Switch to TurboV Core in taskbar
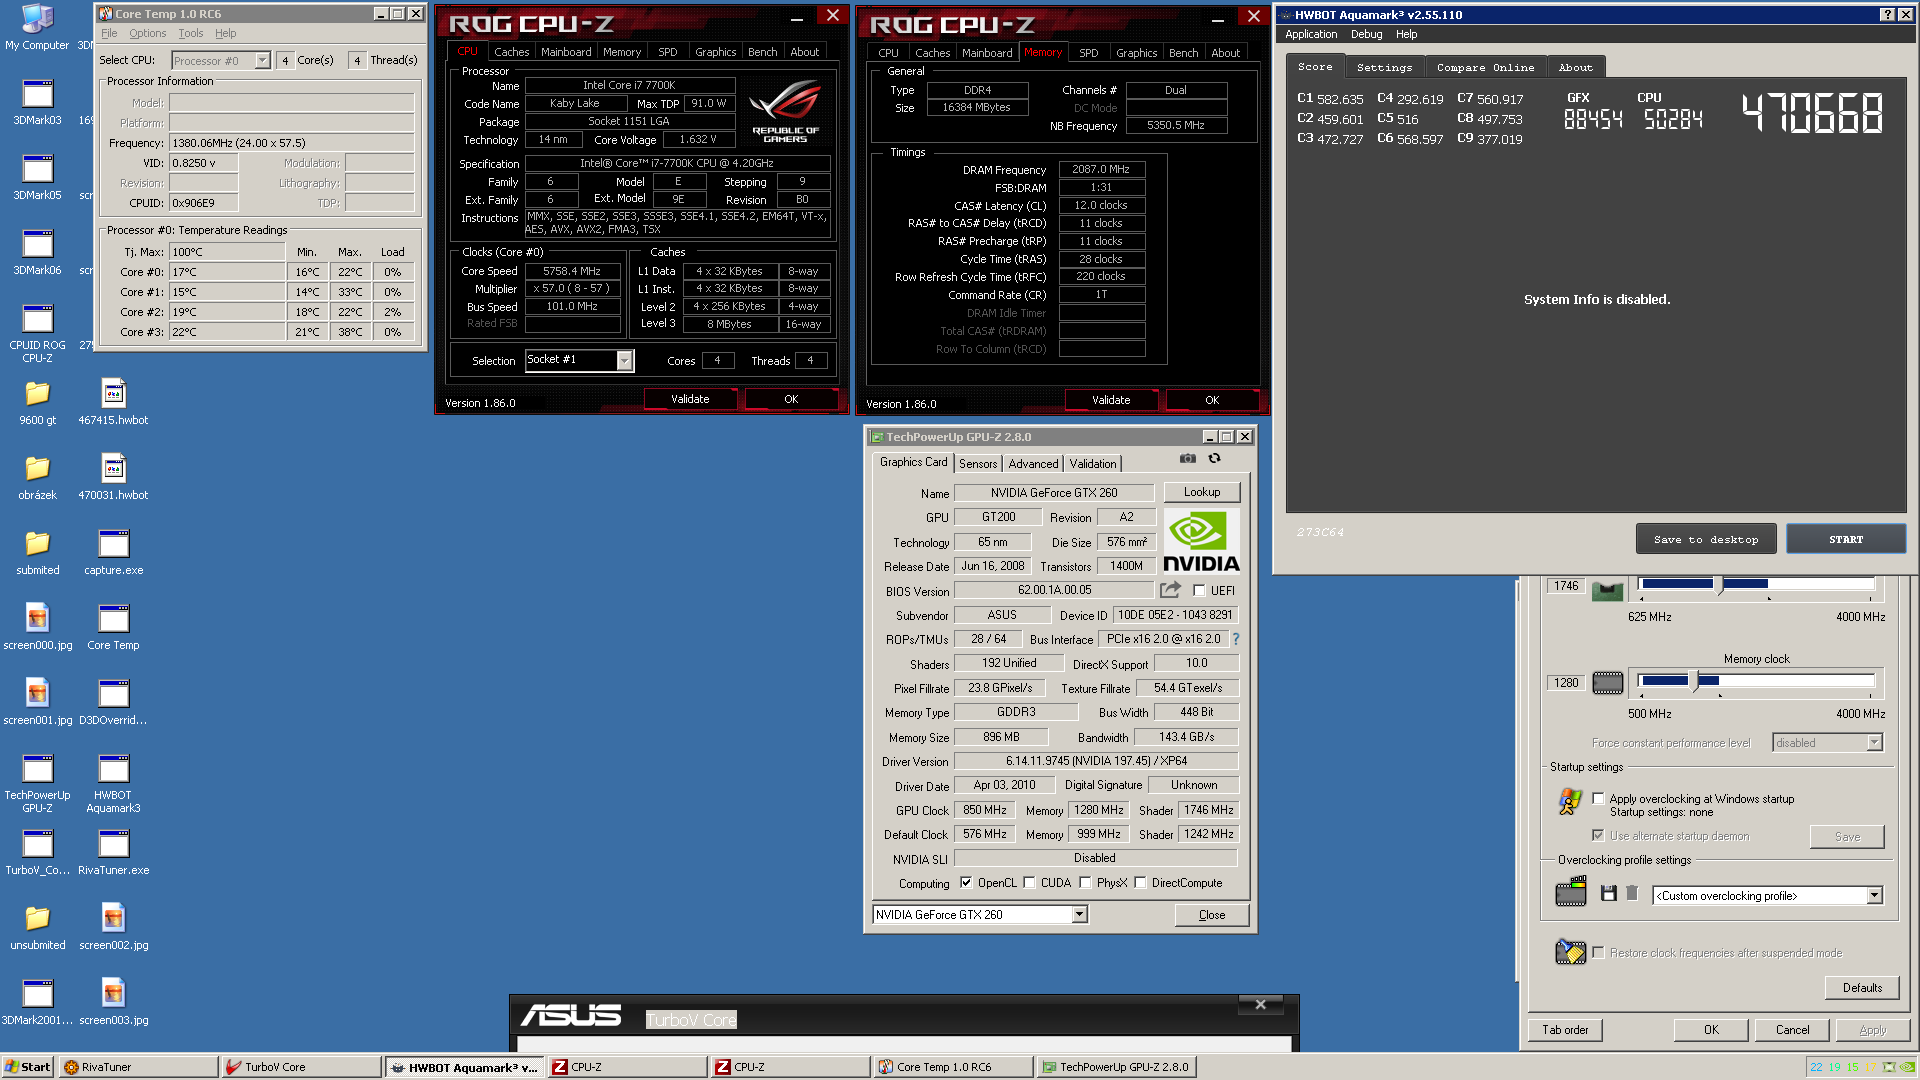This screenshot has height=1080, width=1920. pos(300,1067)
